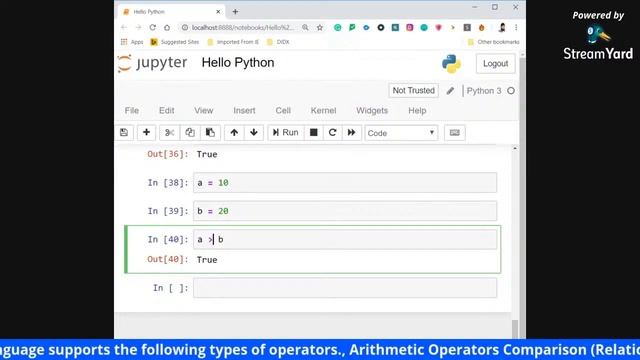Paste cells below icon

tap(210, 133)
